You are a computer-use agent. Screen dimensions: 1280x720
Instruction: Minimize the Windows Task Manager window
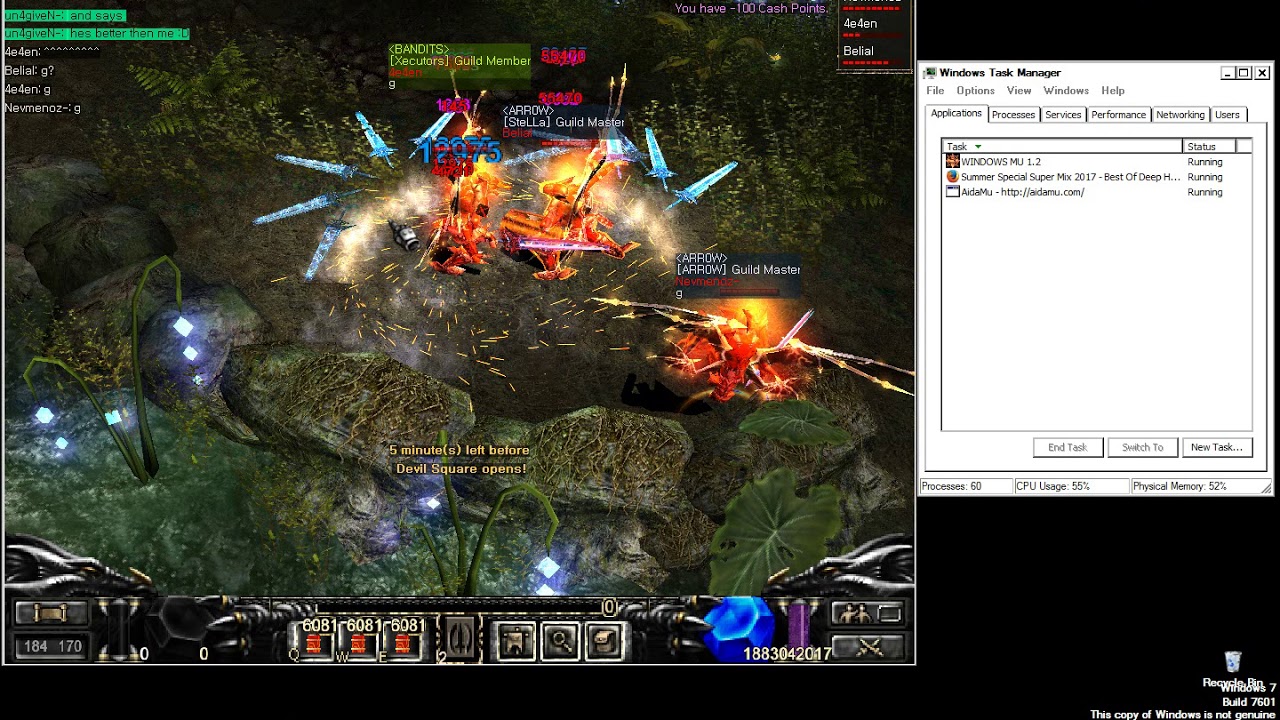[x=1227, y=73]
